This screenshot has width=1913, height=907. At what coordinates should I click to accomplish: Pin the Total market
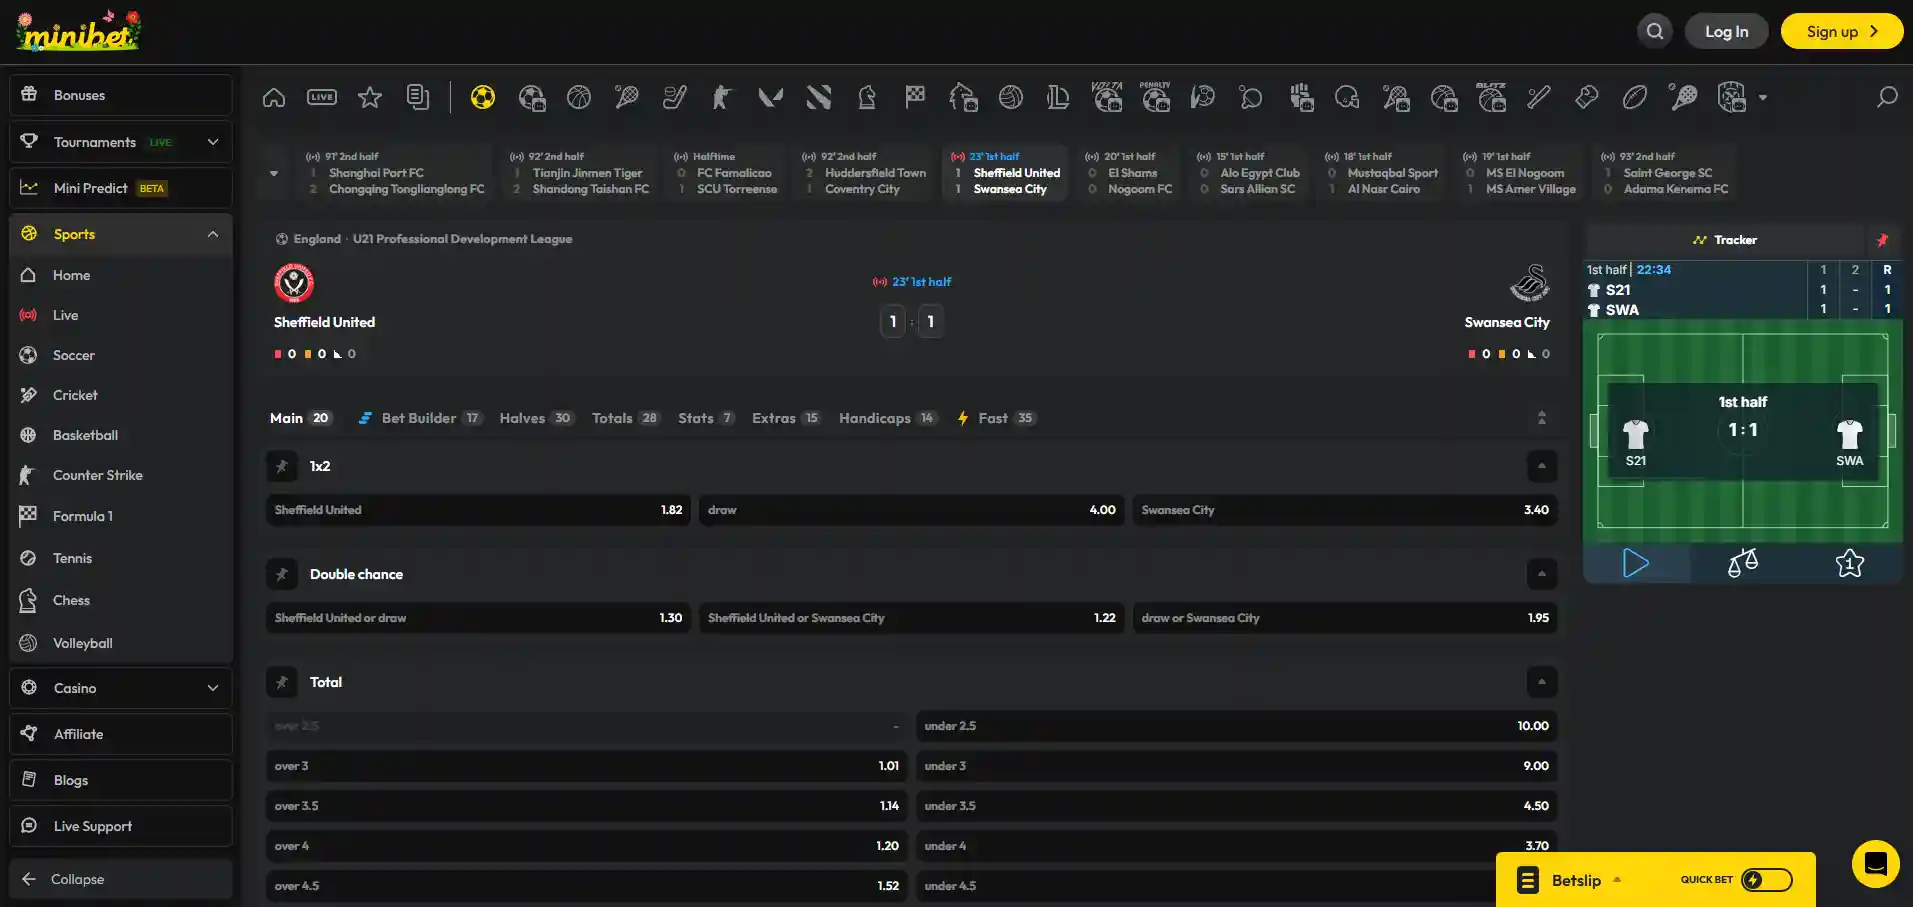pos(282,682)
